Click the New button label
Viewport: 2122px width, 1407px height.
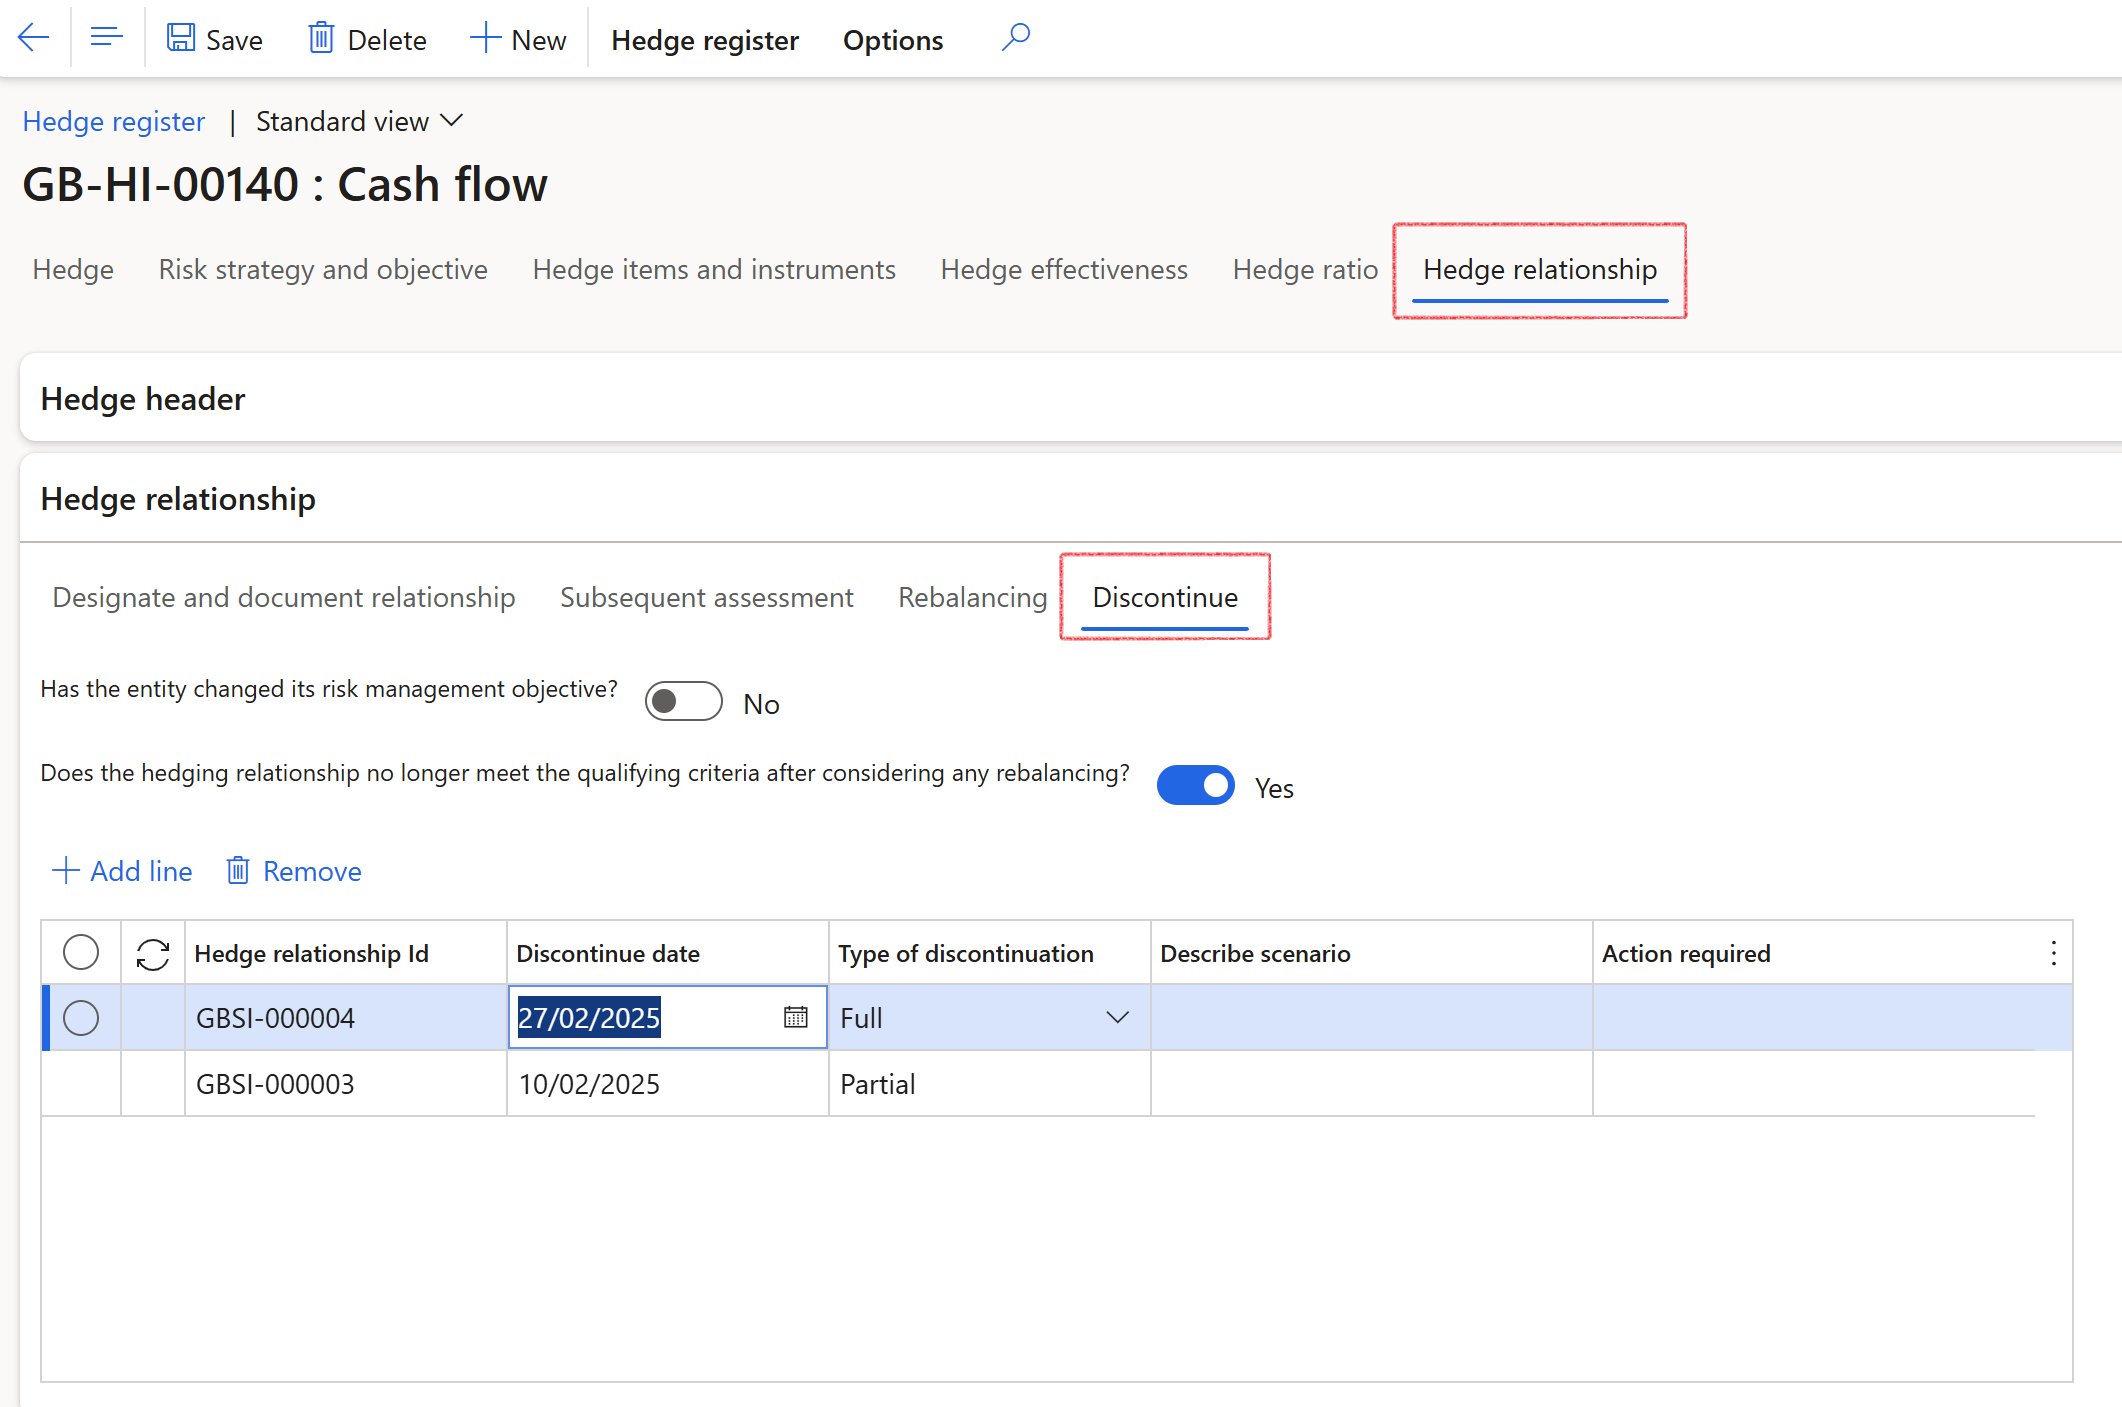click(x=539, y=40)
